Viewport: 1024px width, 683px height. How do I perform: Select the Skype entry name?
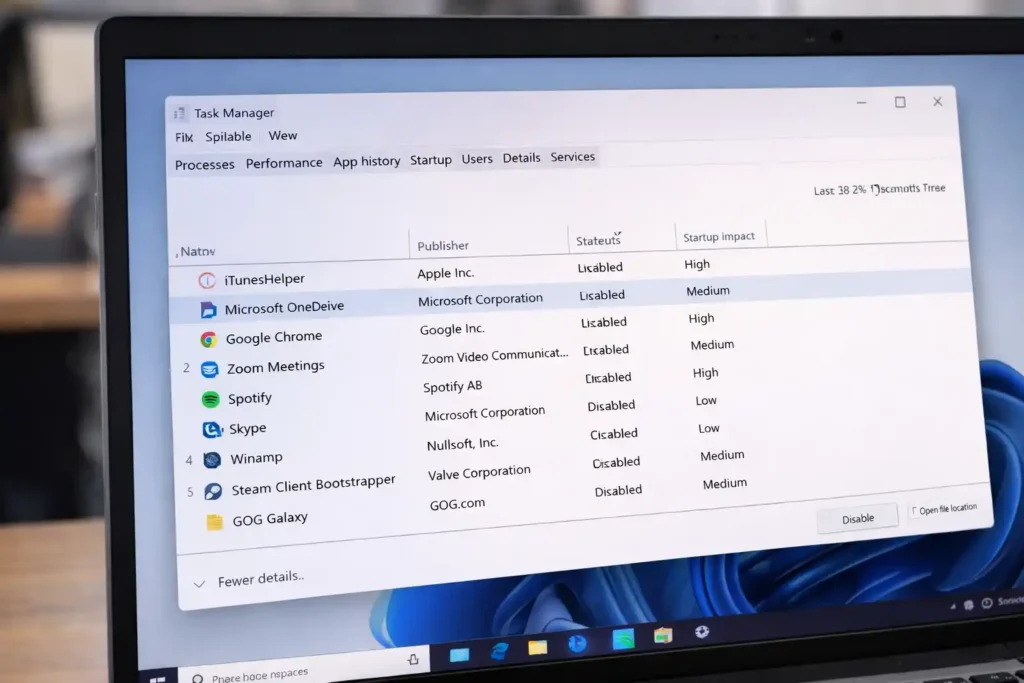(x=248, y=428)
